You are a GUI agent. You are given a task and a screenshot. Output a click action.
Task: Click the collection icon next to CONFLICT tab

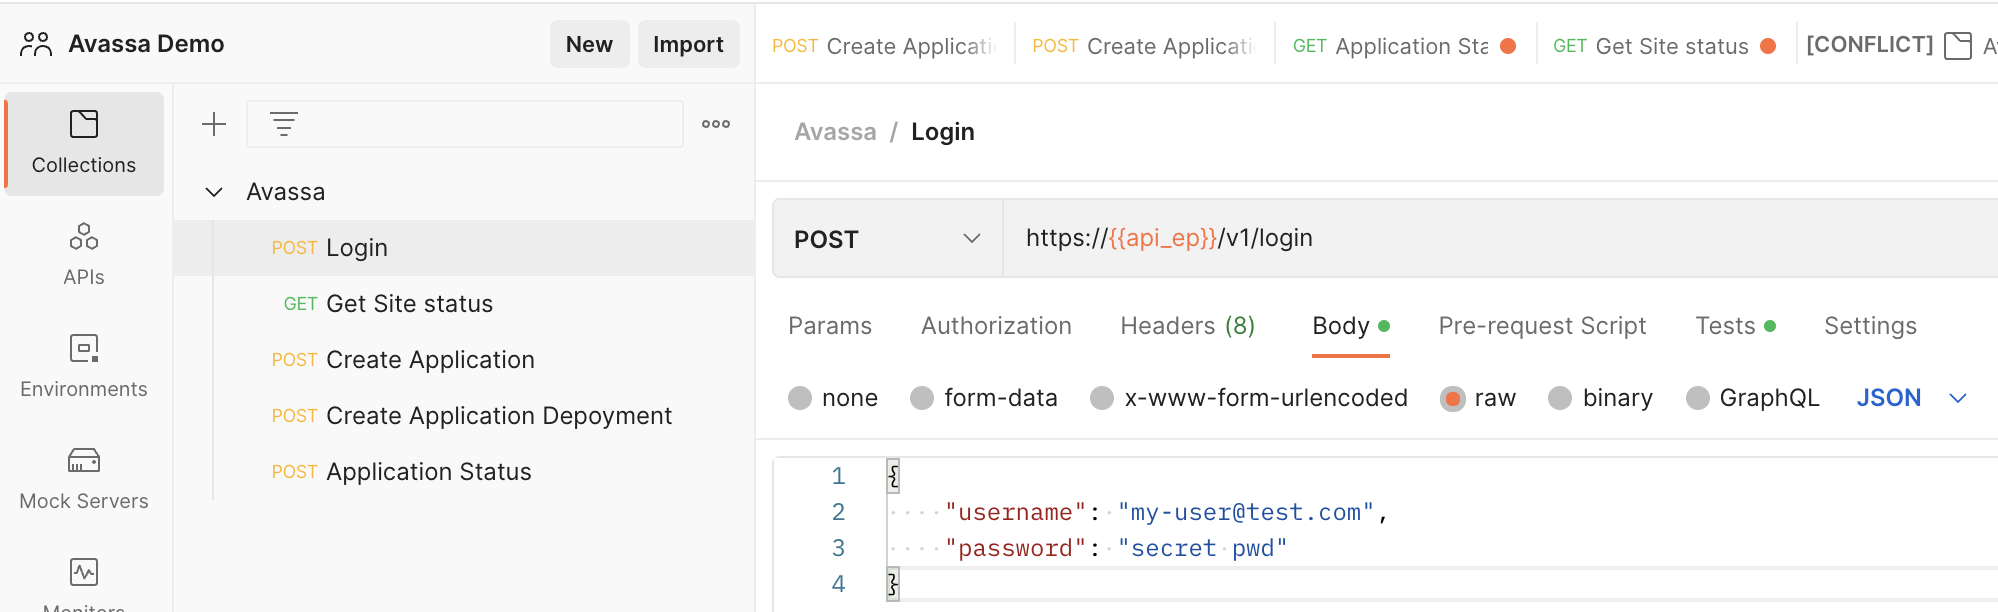click(x=1957, y=46)
